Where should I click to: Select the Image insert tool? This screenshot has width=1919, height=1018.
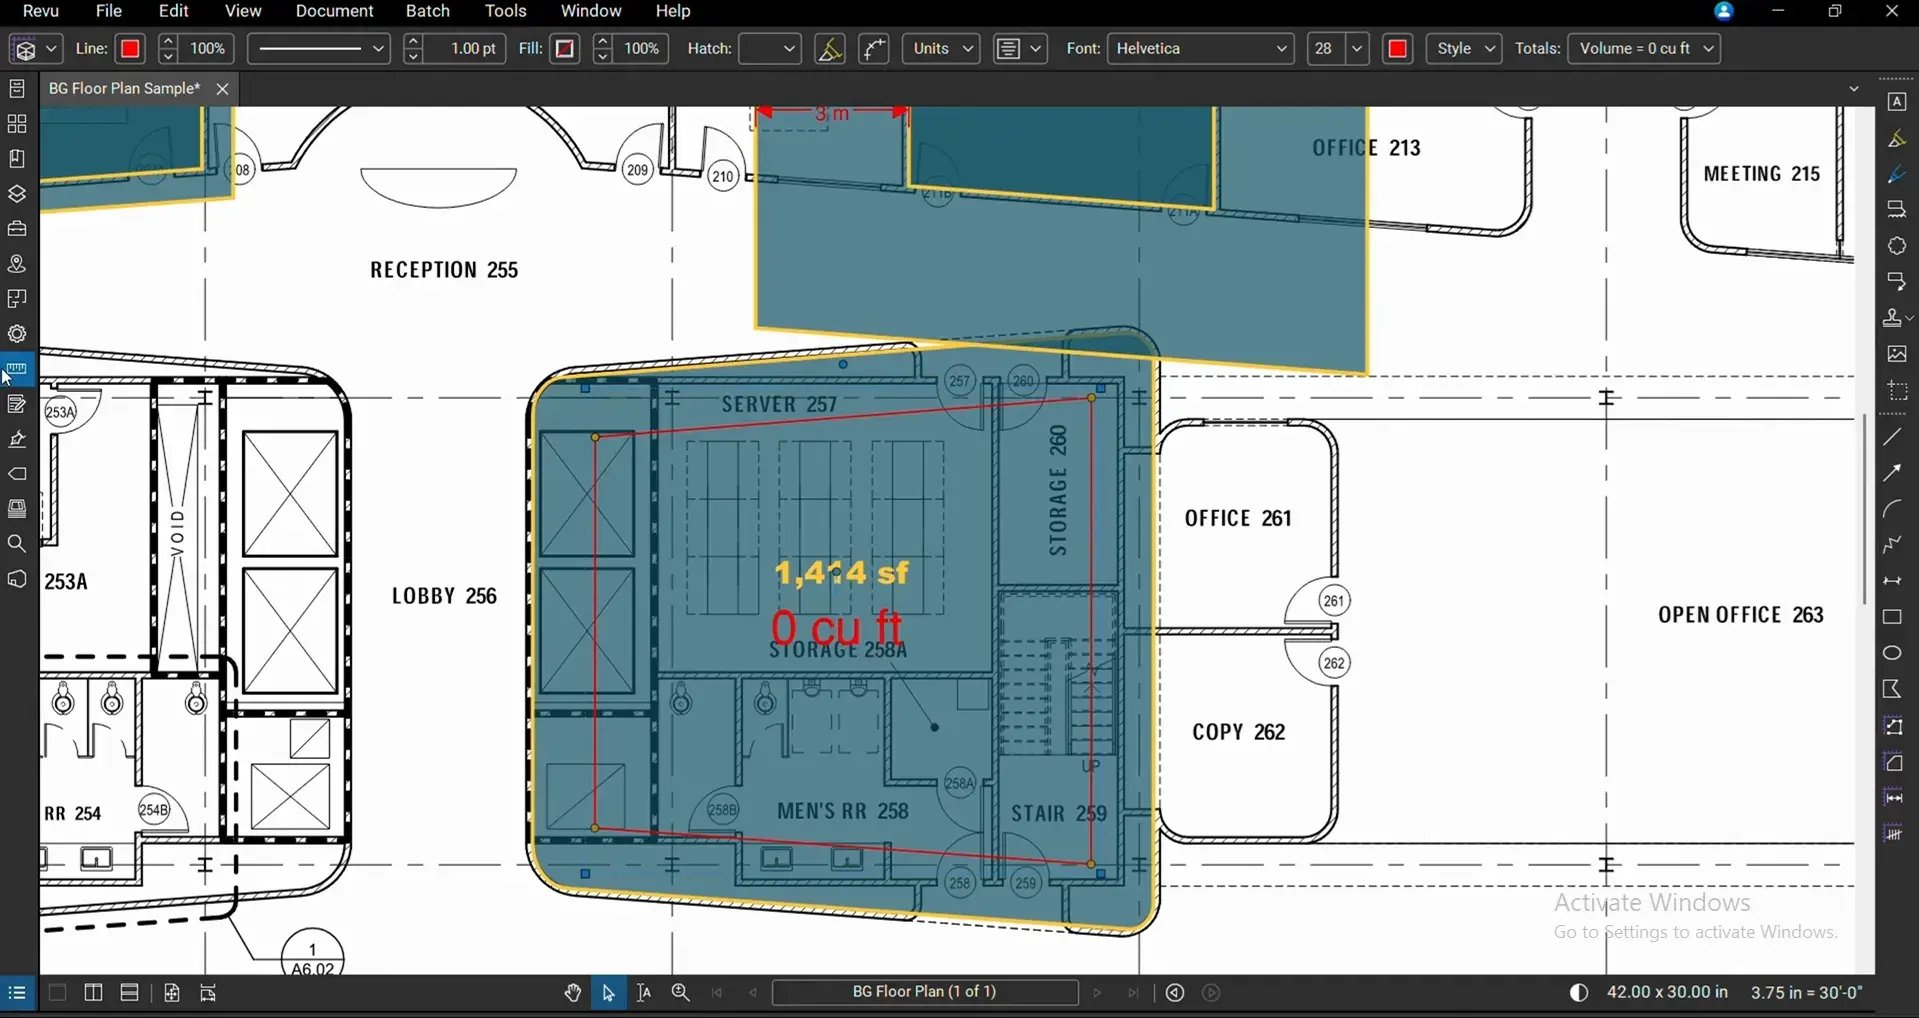tap(1896, 354)
